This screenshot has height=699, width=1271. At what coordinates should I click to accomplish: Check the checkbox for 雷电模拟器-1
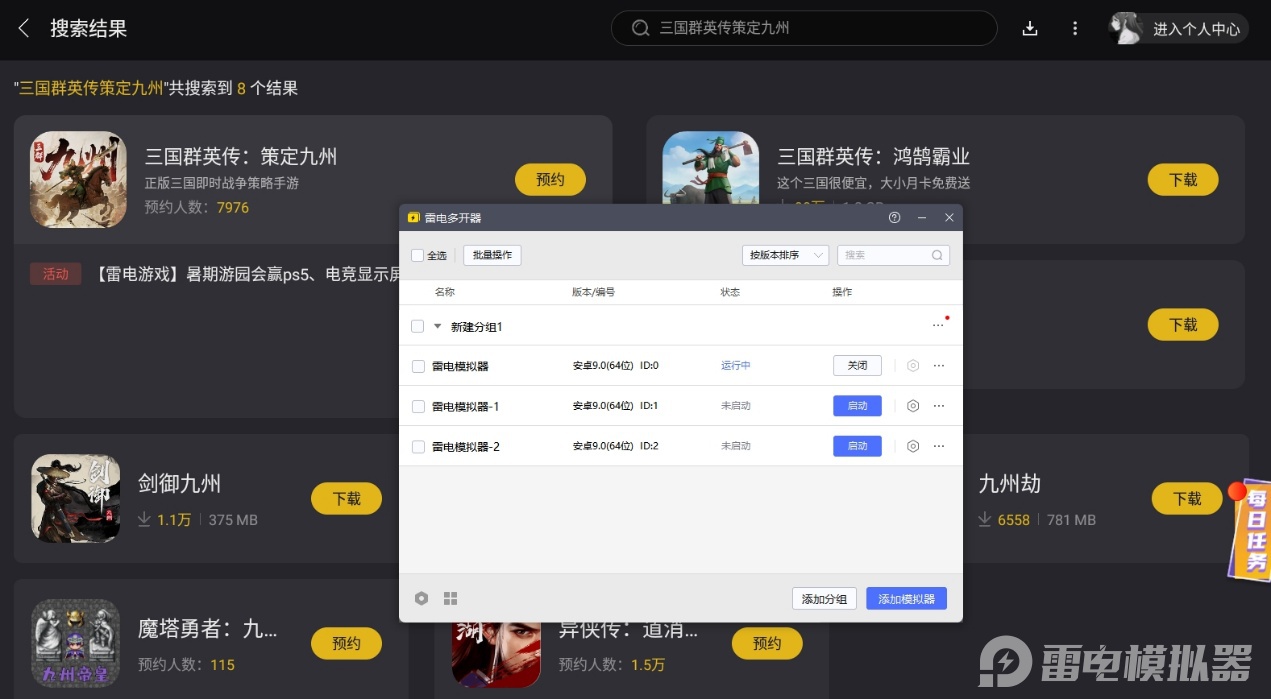417,406
